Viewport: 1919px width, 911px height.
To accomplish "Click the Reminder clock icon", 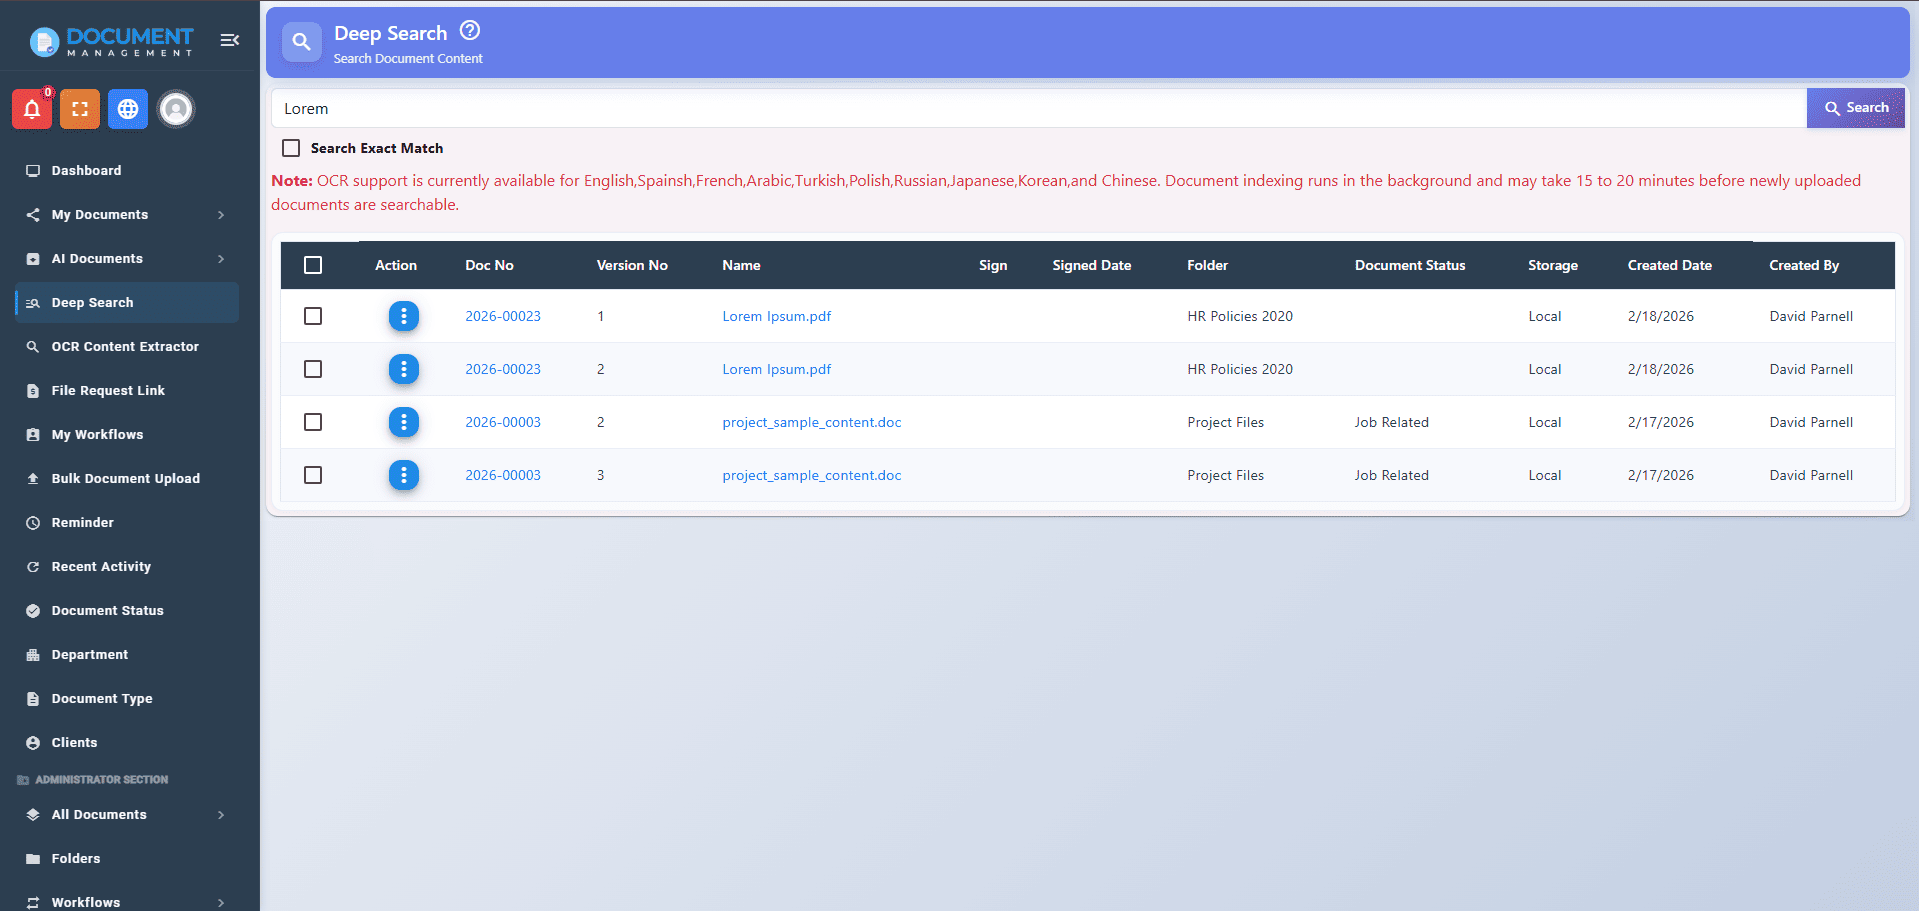I will tap(33, 523).
